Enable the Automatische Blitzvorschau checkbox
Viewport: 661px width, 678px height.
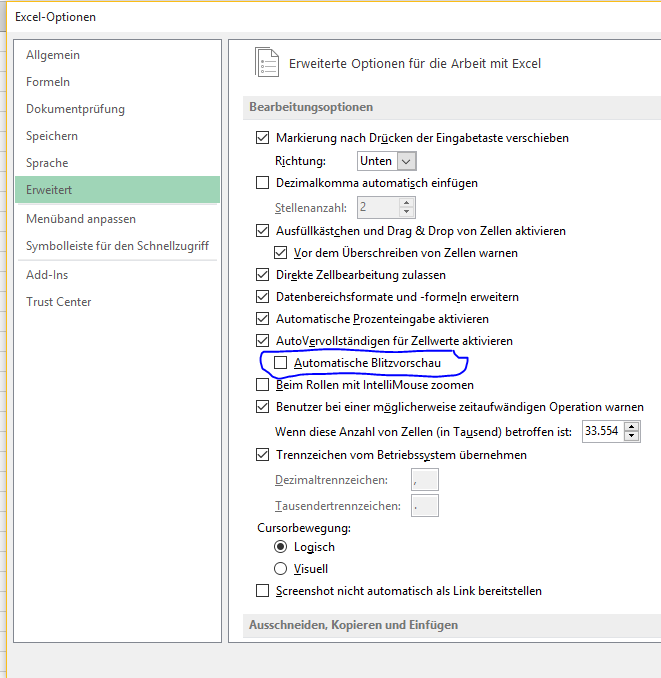coord(281,363)
